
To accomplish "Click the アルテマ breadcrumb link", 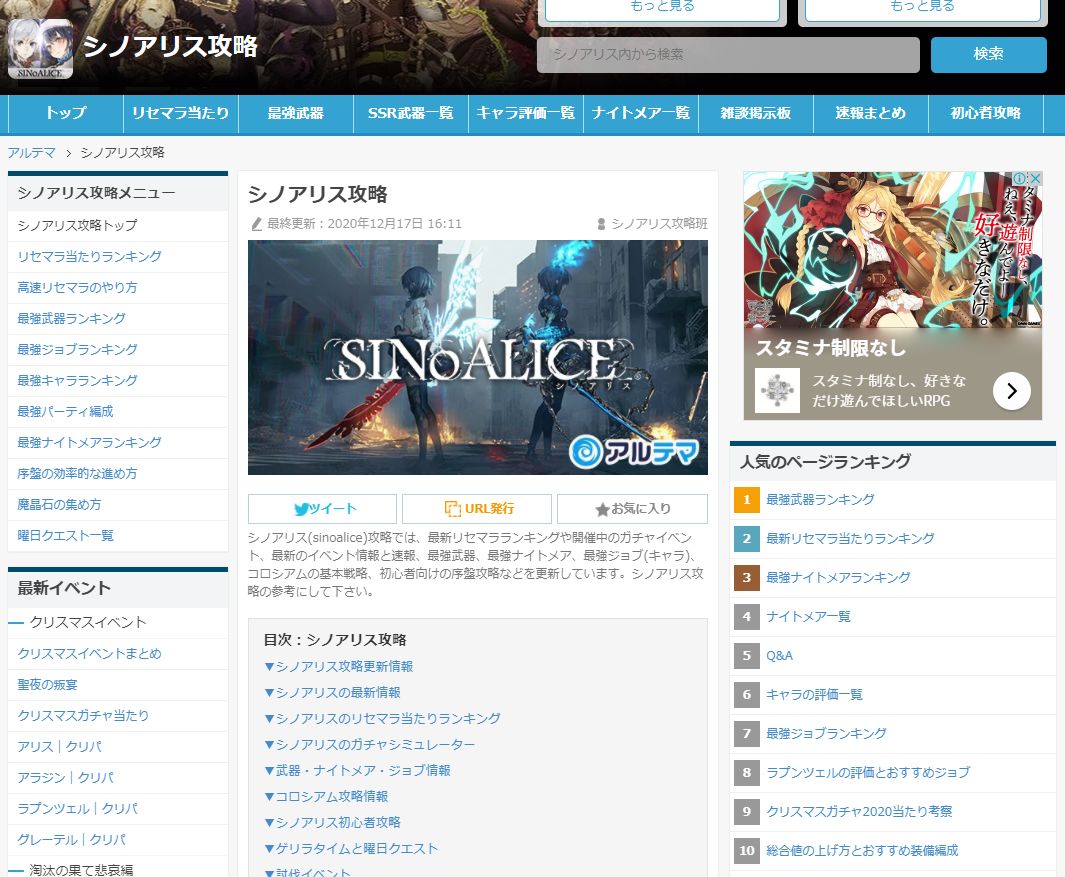I will click(31, 153).
